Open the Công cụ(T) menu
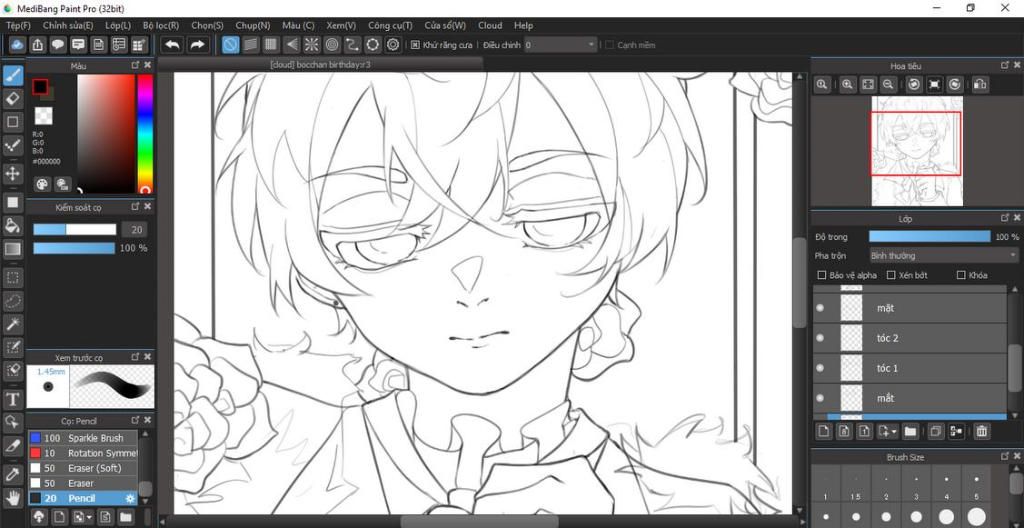Viewport: 1024px width, 528px height. pyautogui.click(x=391, y=25)
